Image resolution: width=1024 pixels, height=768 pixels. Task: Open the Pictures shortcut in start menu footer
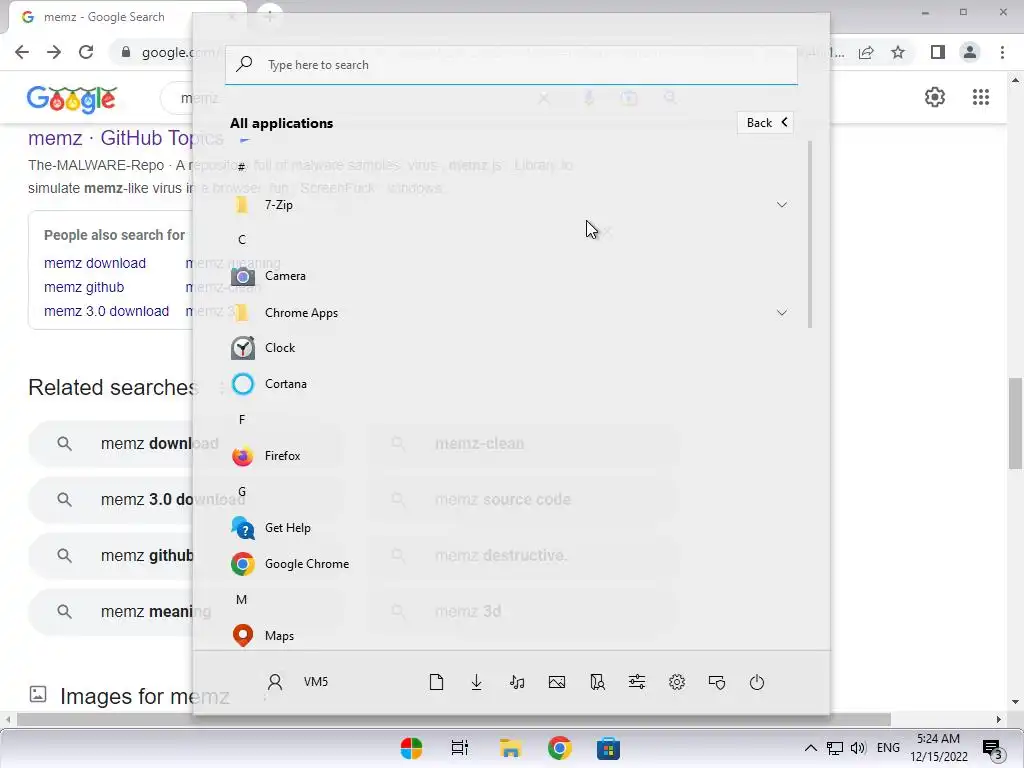557,682
